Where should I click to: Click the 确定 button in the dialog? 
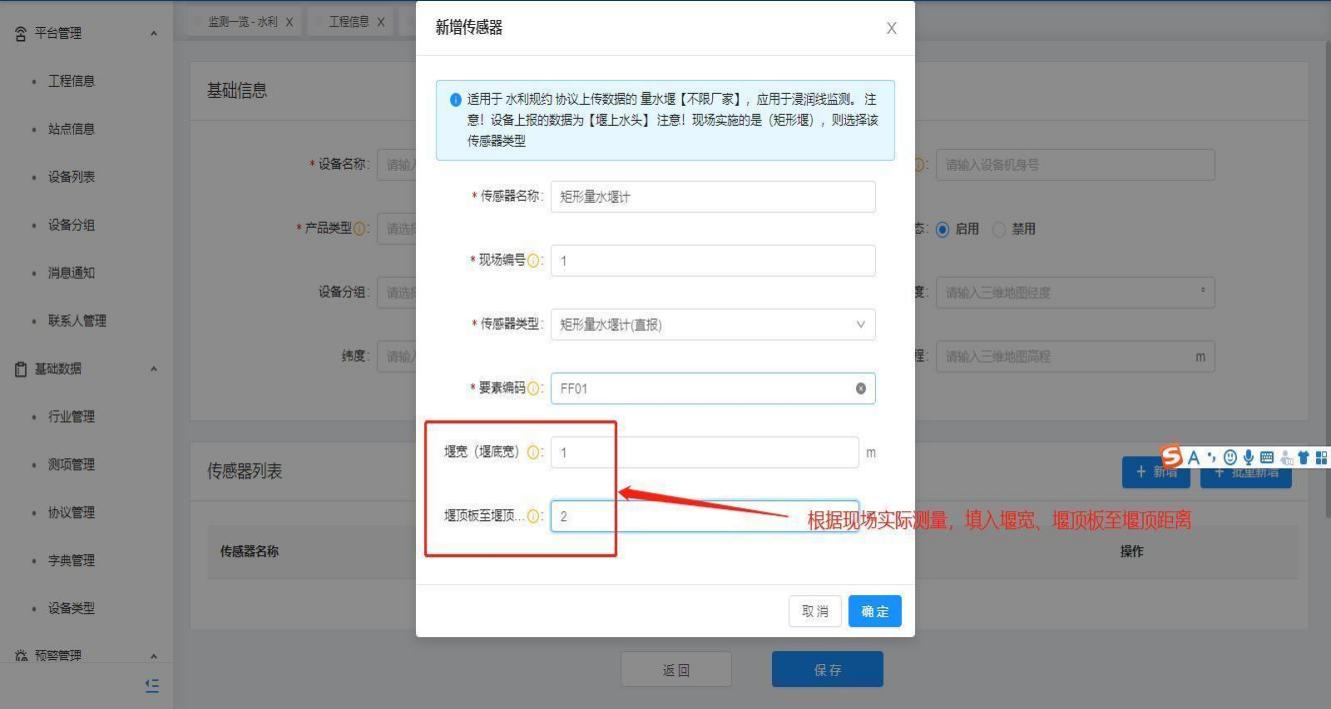(x=874, y=611)
